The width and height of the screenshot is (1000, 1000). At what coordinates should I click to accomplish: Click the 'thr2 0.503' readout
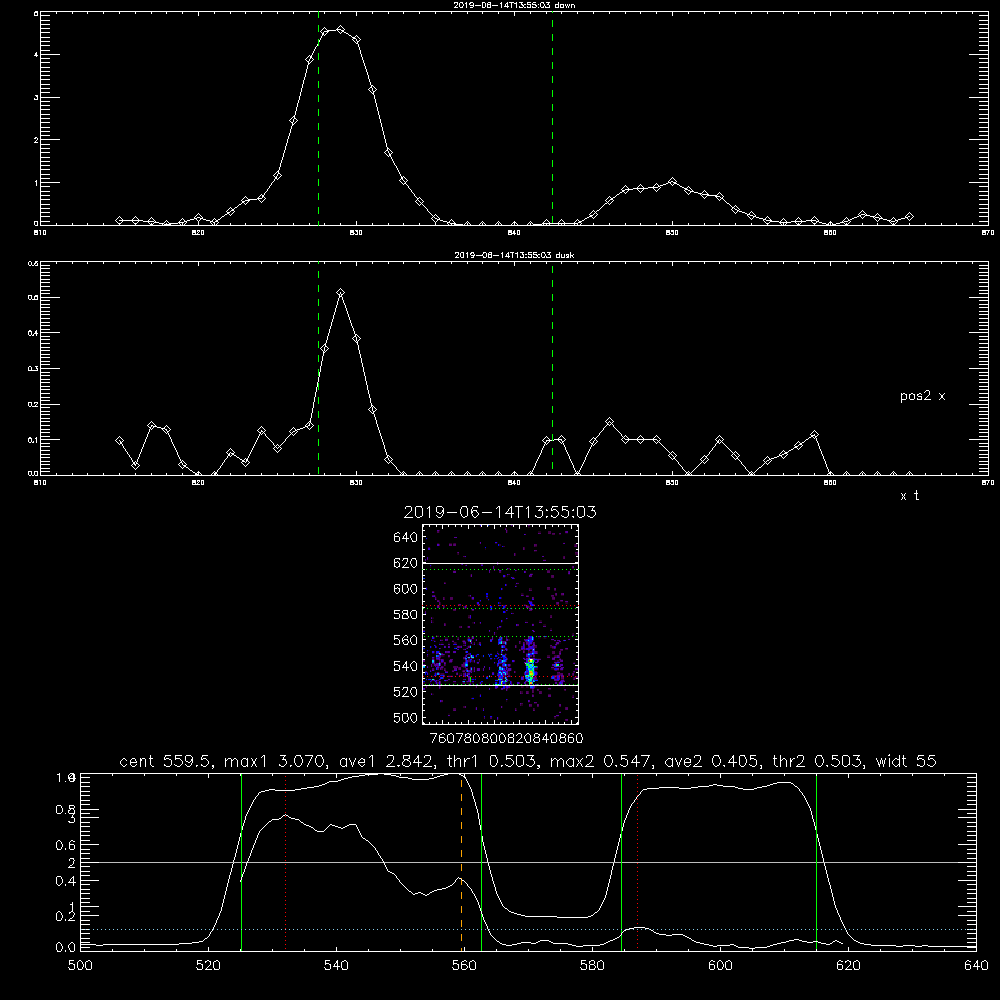(818, 761)
